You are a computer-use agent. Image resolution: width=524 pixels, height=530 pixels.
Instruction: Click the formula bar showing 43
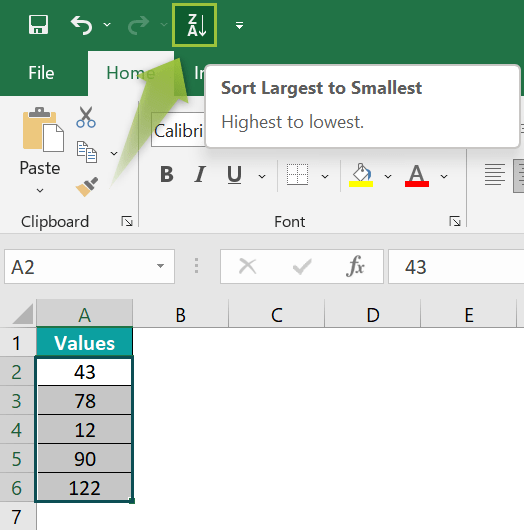click(x=456, y=267)
